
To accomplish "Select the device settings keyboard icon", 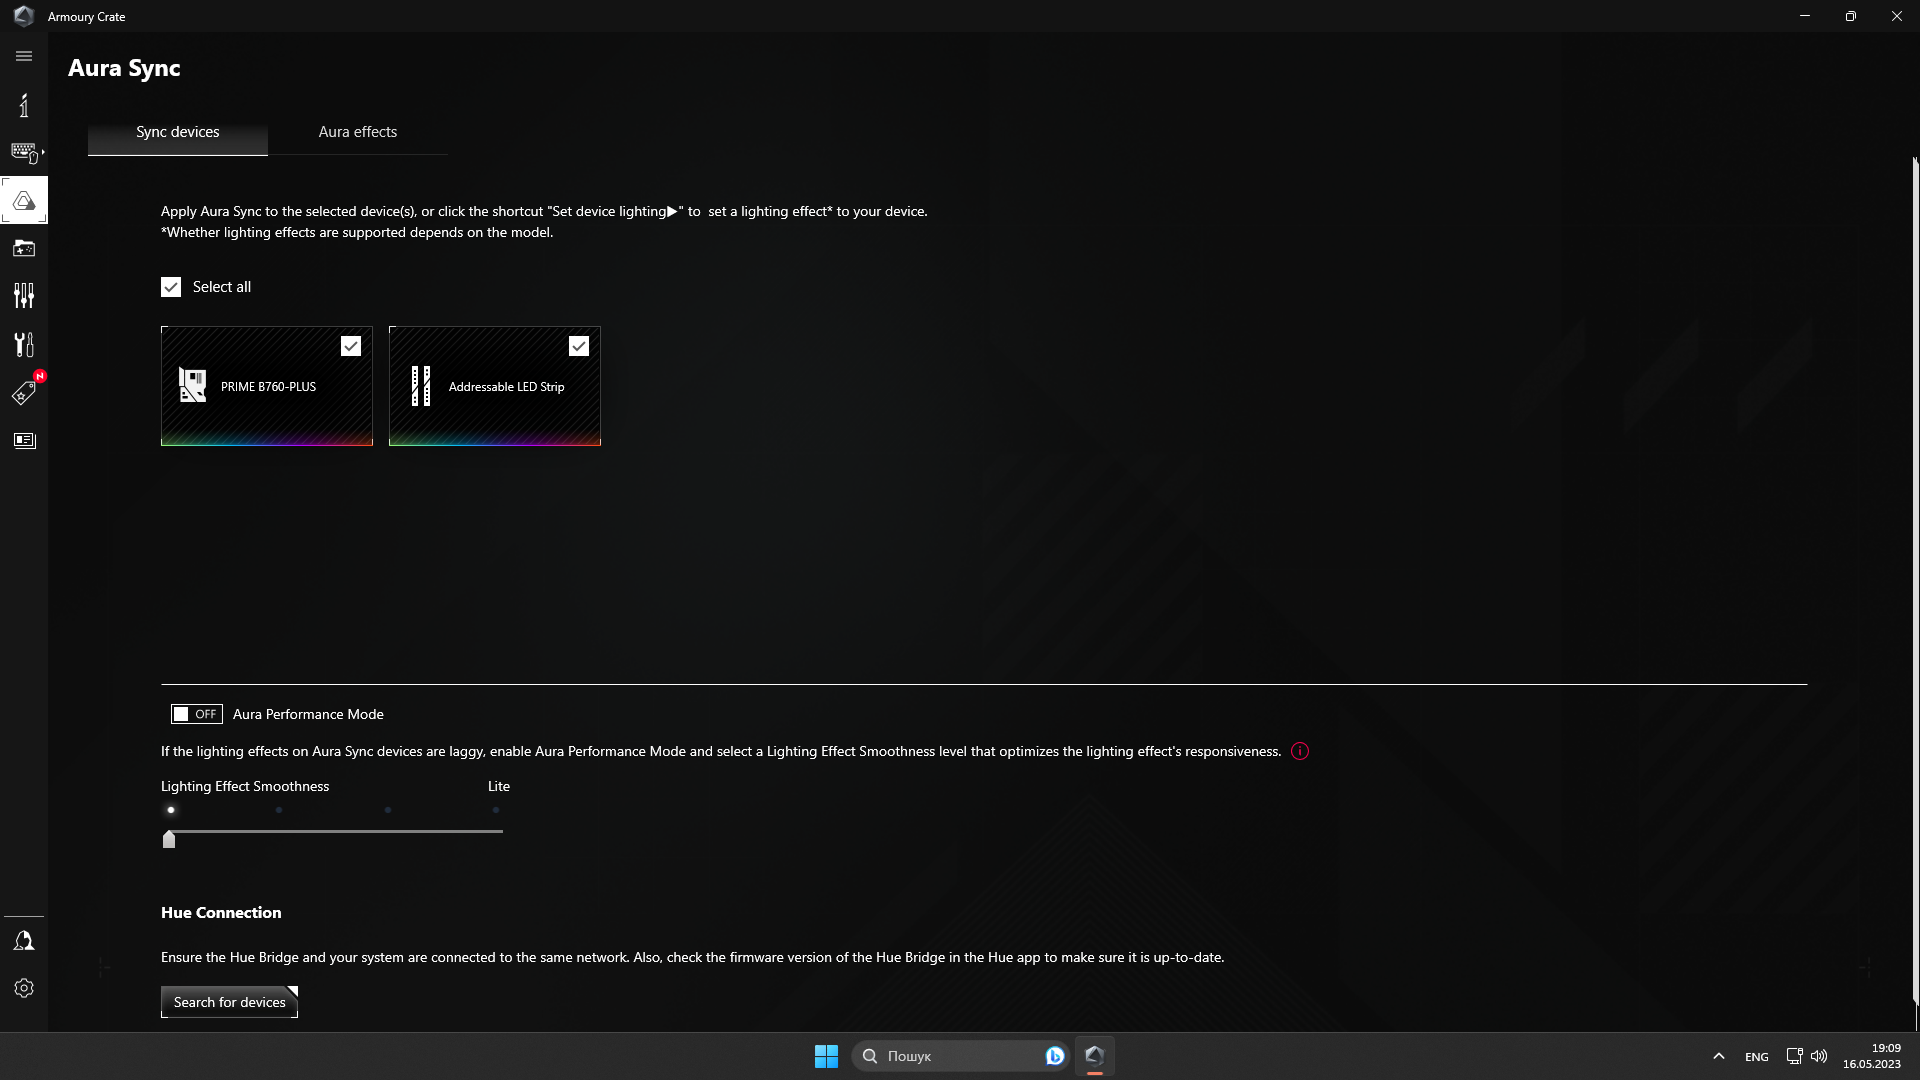I will tap(24, 151).
